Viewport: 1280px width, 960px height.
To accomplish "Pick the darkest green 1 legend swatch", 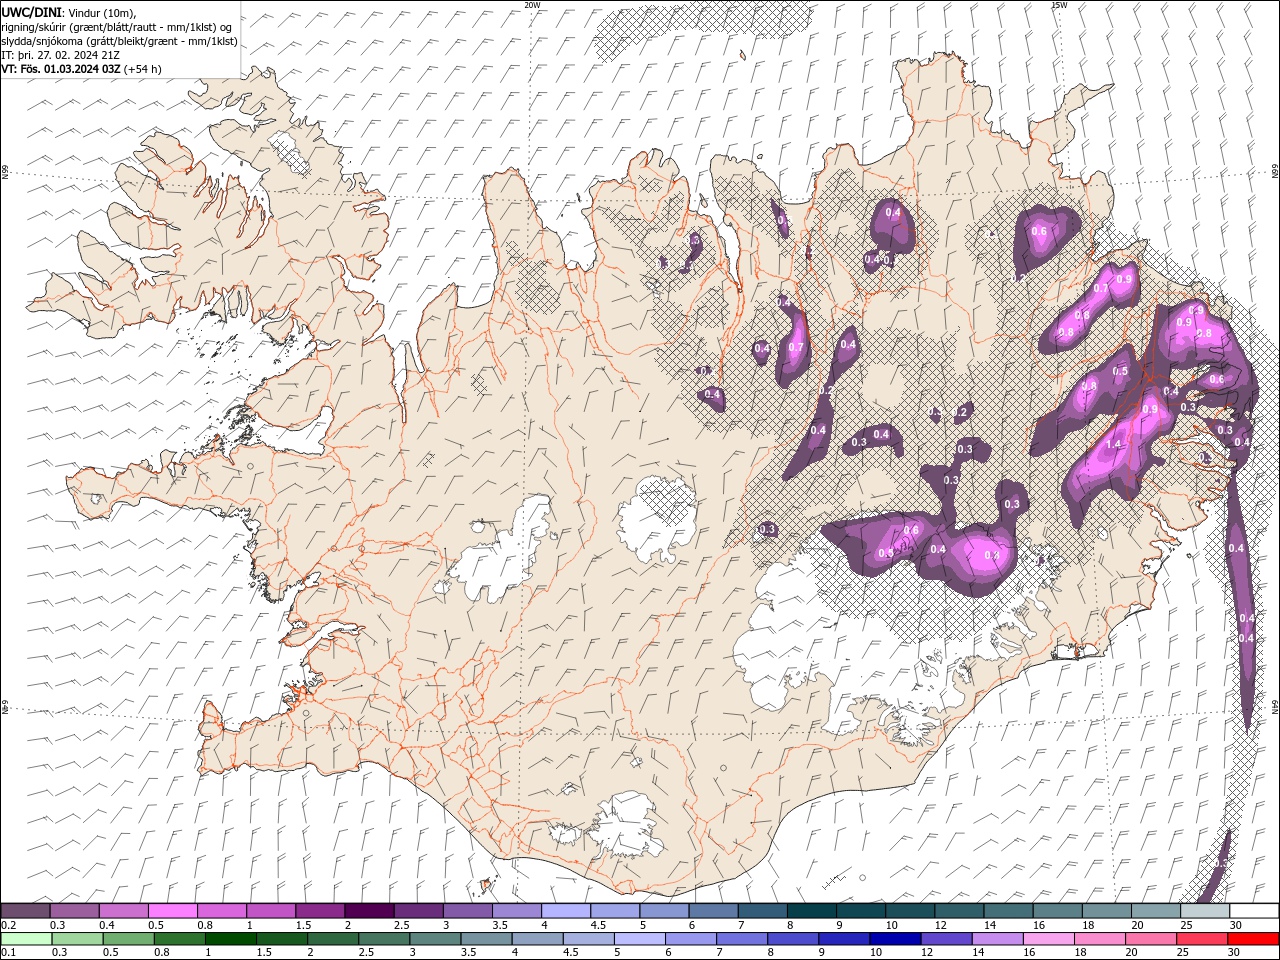I will click(x=231, y=939).
